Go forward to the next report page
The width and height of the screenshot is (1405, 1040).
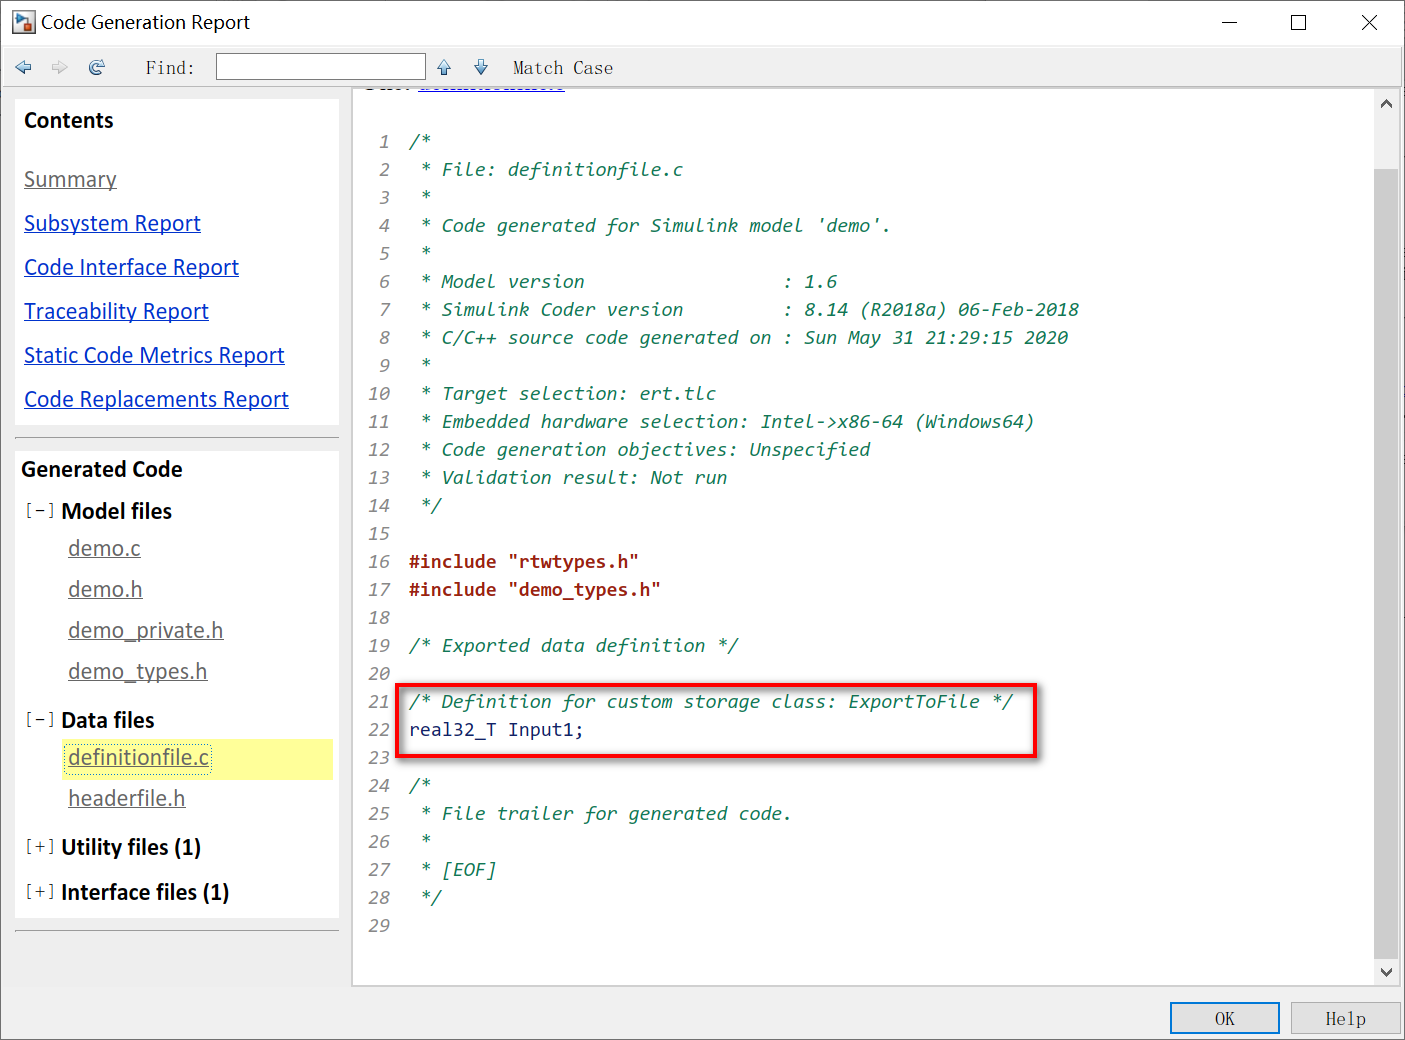(x=60, y=67)
